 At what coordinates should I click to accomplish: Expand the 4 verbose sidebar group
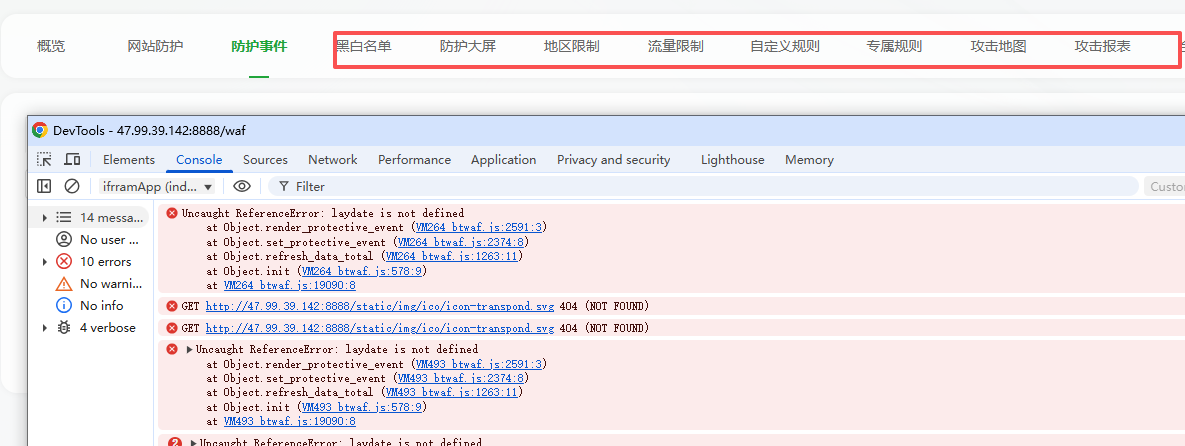point(45,327)
